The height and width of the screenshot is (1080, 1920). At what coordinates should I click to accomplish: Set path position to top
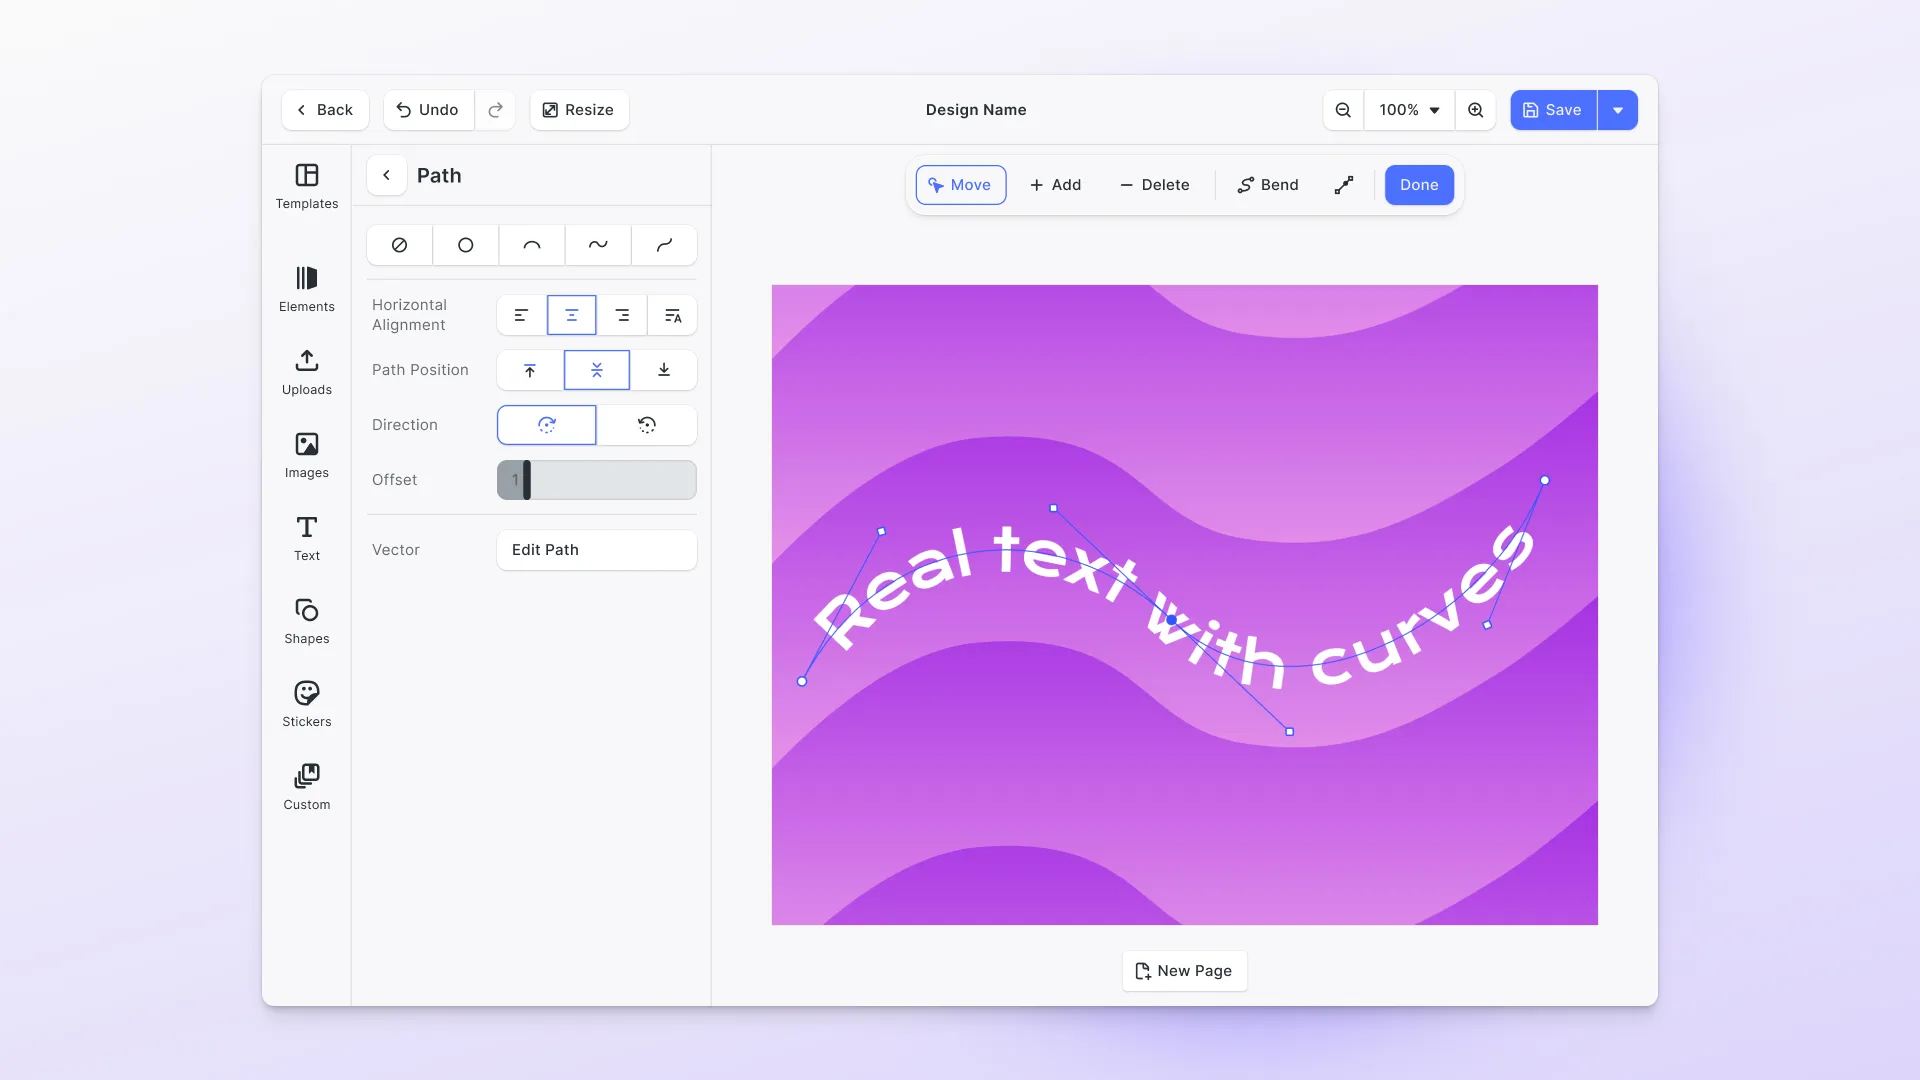click(530, 370)
